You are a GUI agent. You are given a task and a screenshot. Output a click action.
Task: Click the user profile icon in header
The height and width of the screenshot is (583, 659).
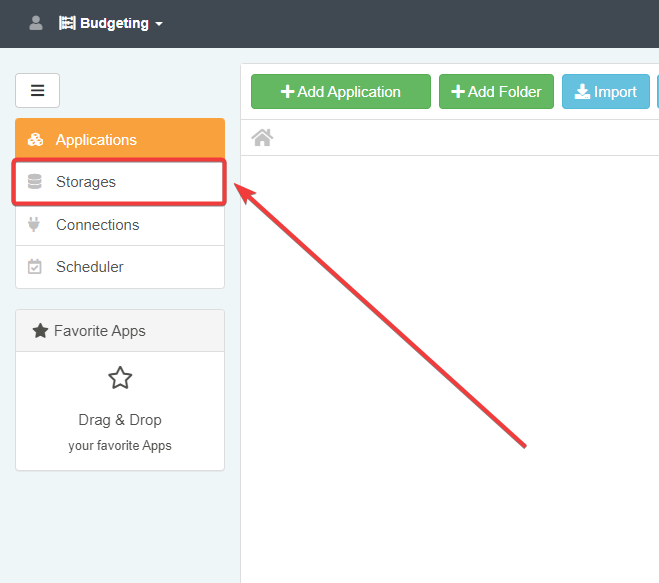pos(36,23)
